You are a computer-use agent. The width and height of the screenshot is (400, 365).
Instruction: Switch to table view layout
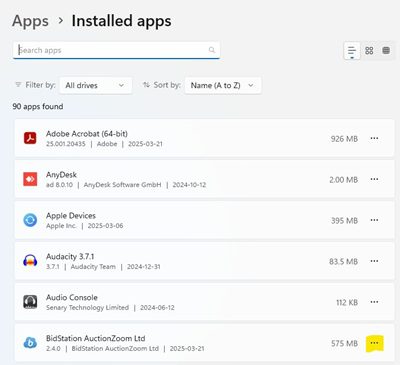[x=386, y=51]
